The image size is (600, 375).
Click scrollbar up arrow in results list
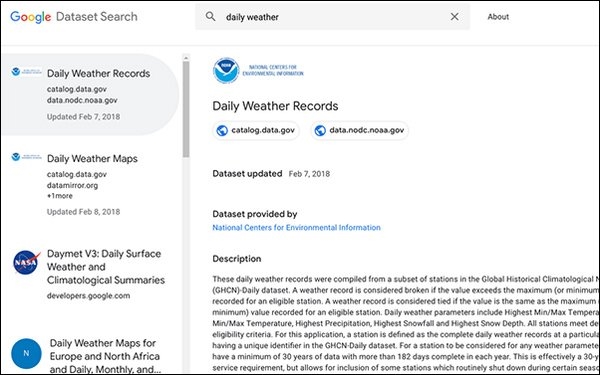[186, 58]
